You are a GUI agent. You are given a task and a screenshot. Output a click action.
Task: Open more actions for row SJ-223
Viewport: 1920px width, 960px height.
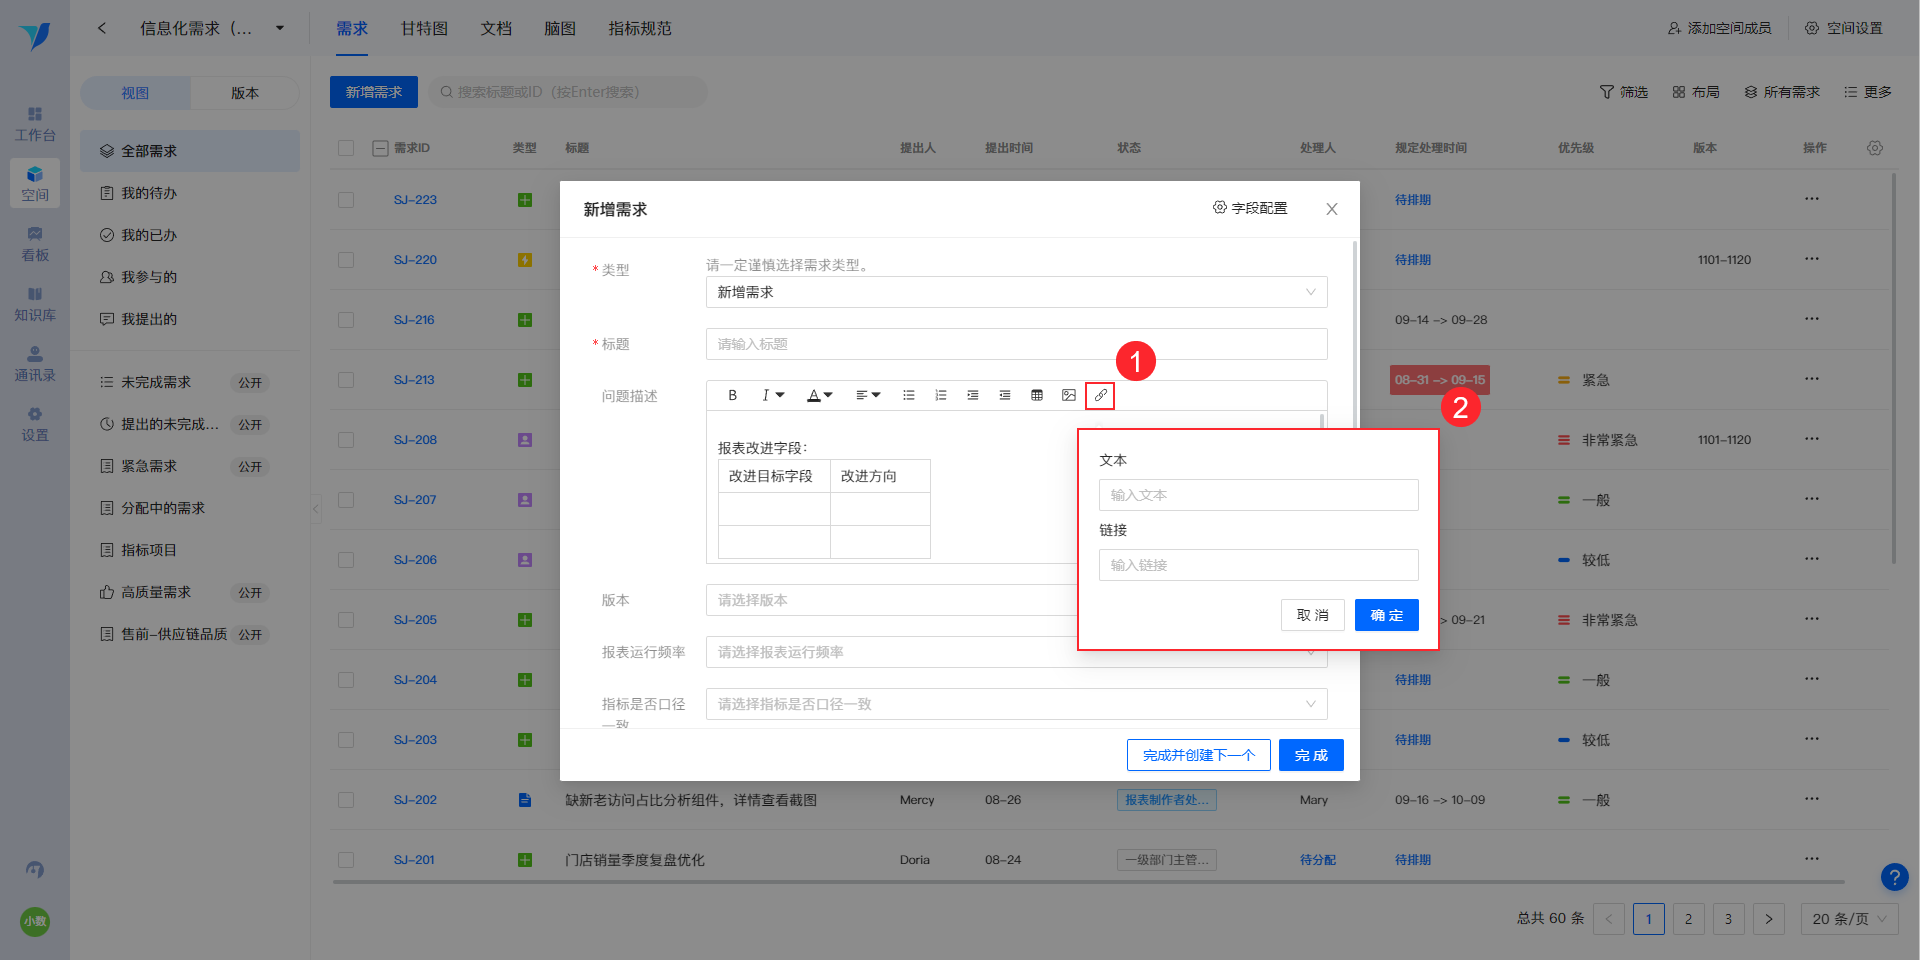click(1812, 199)
